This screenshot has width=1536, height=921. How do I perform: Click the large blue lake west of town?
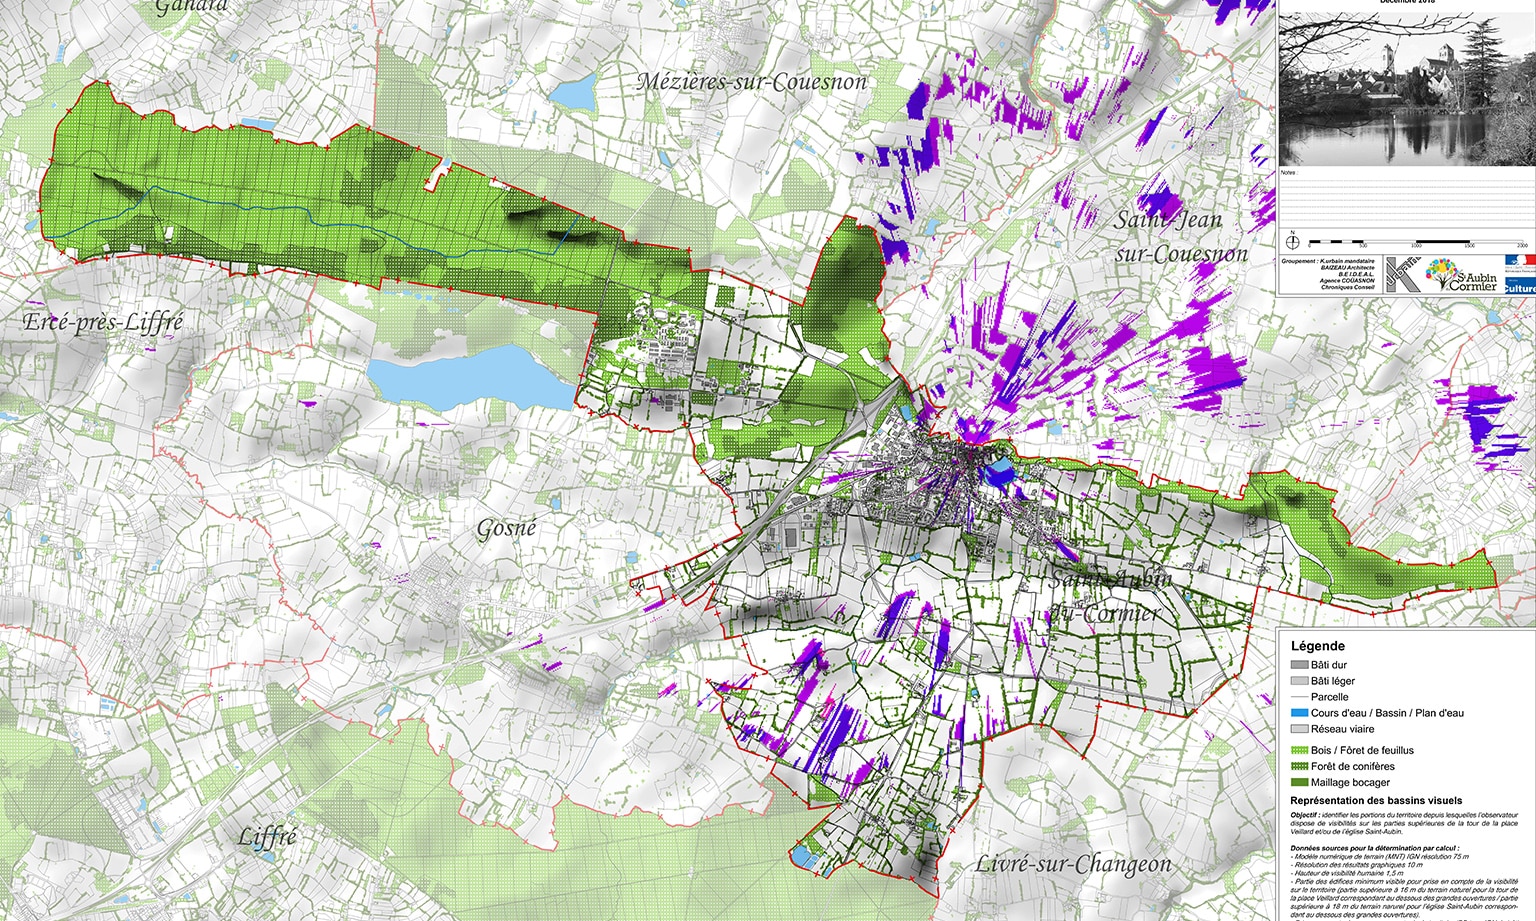[x=470, y=377]
